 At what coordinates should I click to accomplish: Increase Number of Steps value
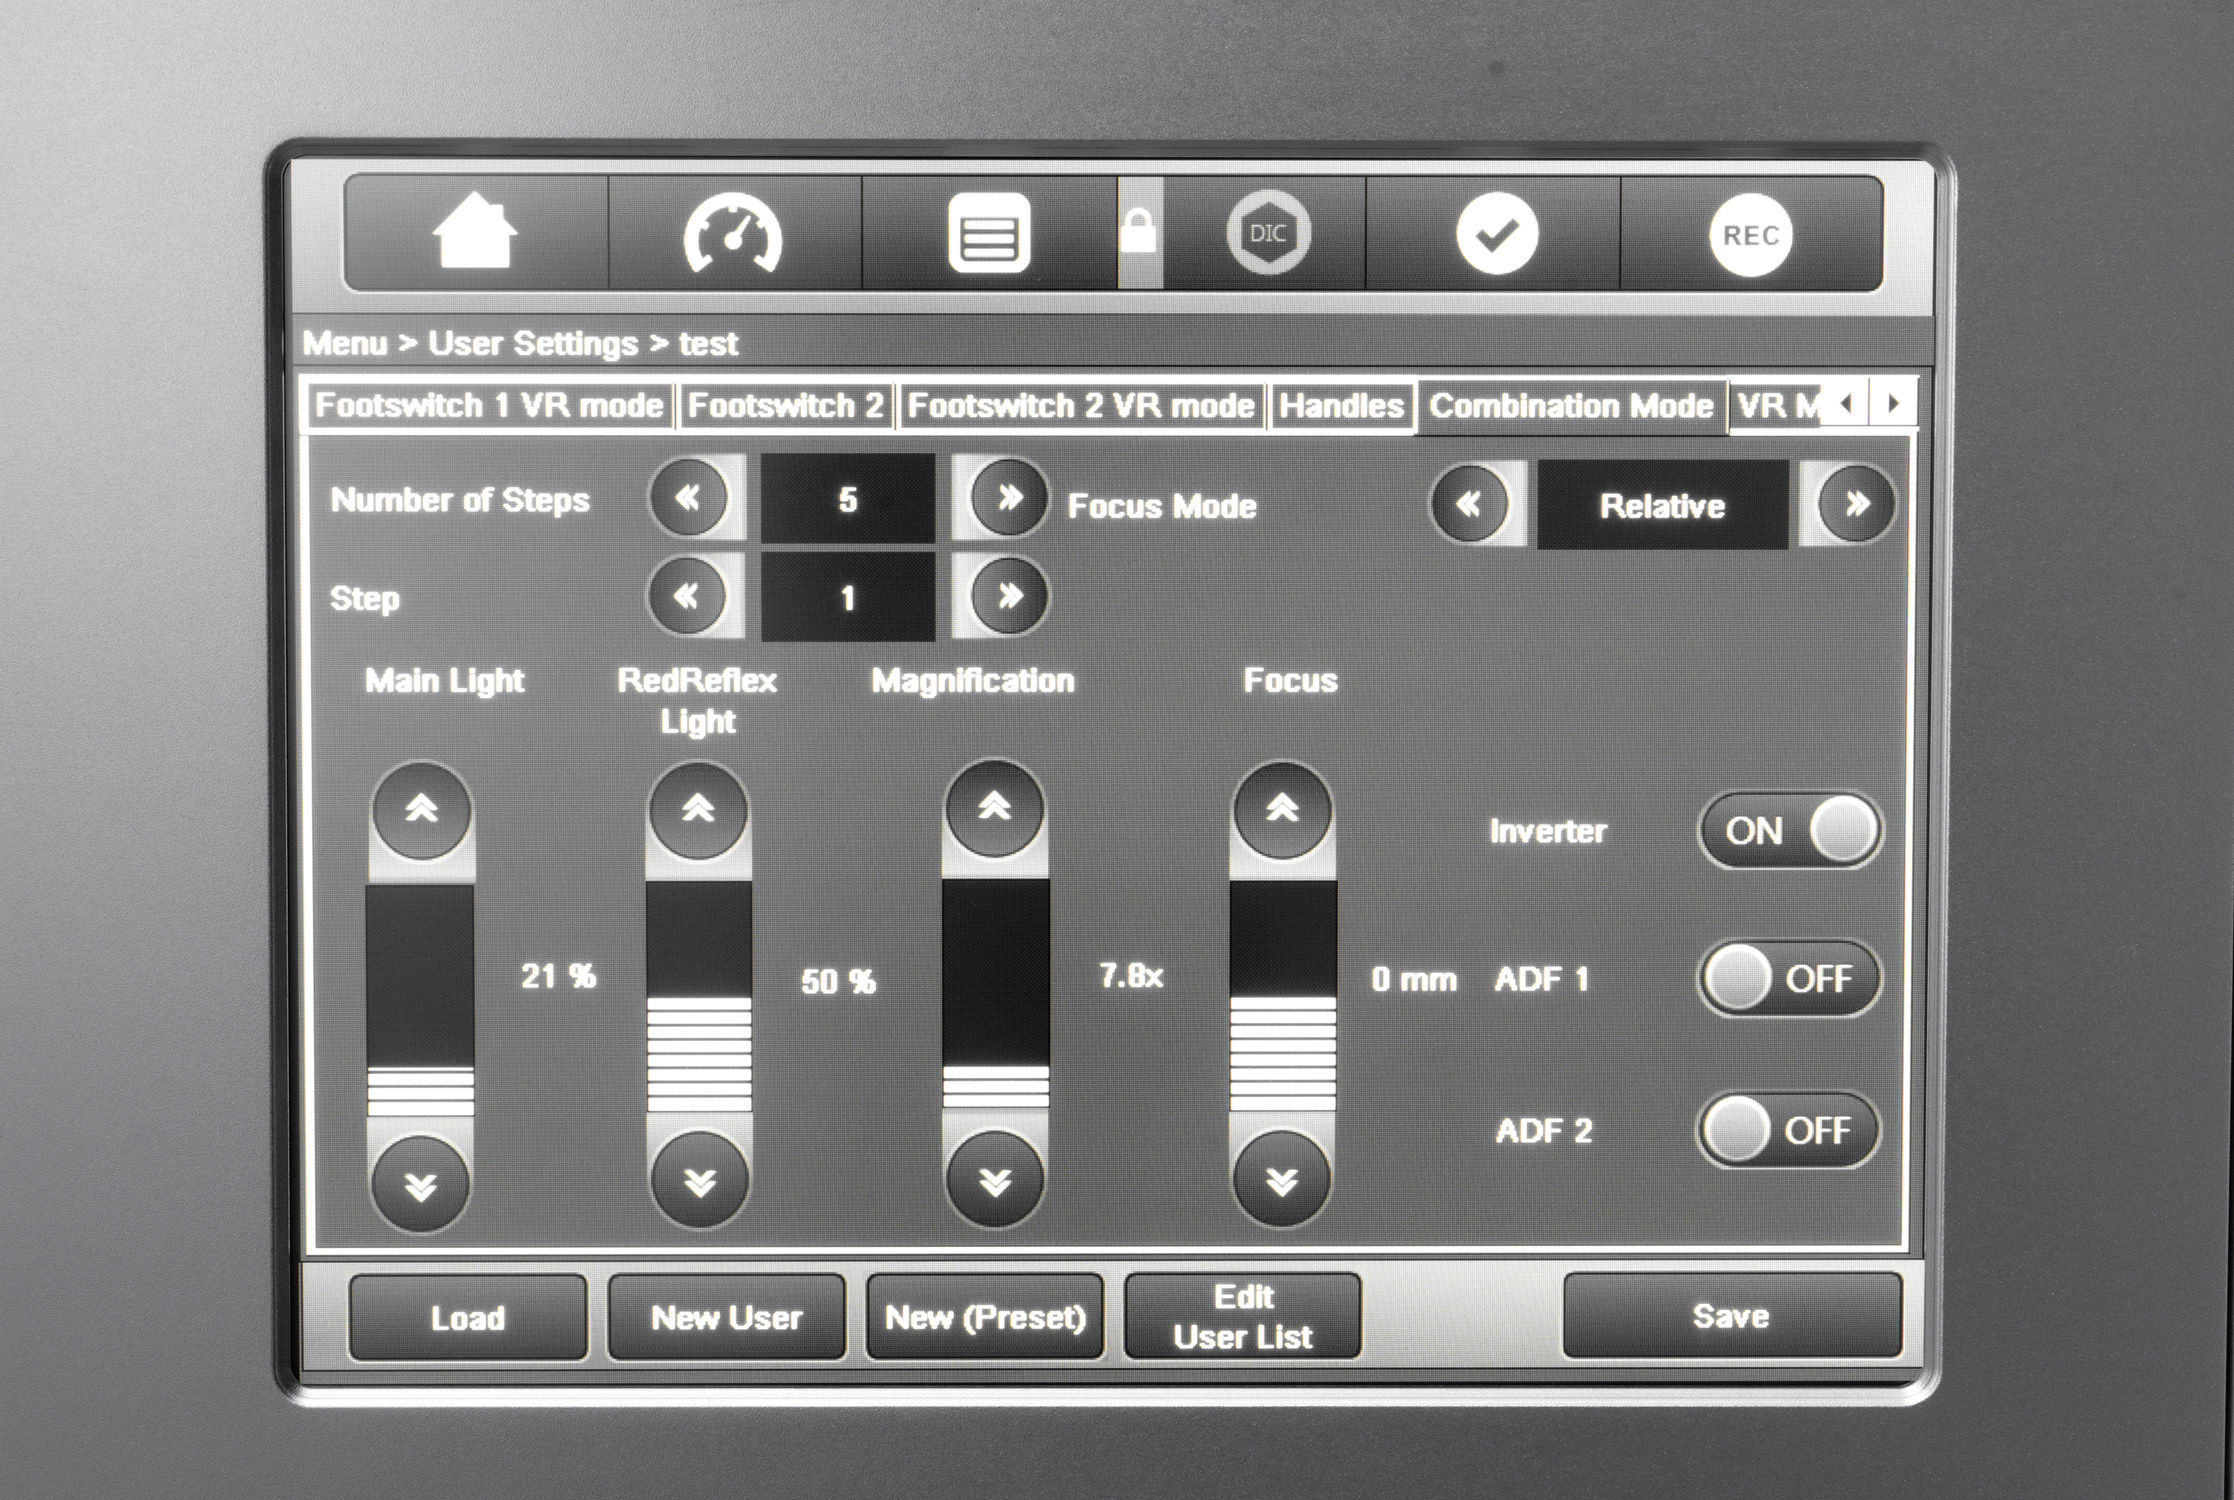pos(1008,497)
